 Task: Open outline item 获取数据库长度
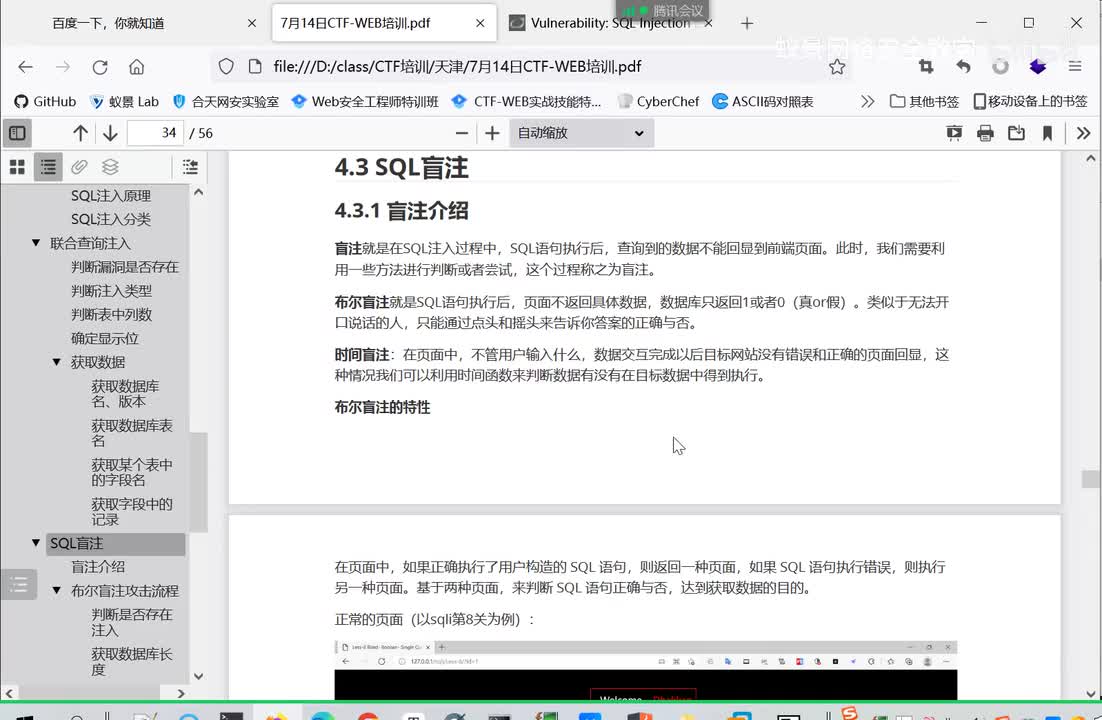[x=131, y=662]
